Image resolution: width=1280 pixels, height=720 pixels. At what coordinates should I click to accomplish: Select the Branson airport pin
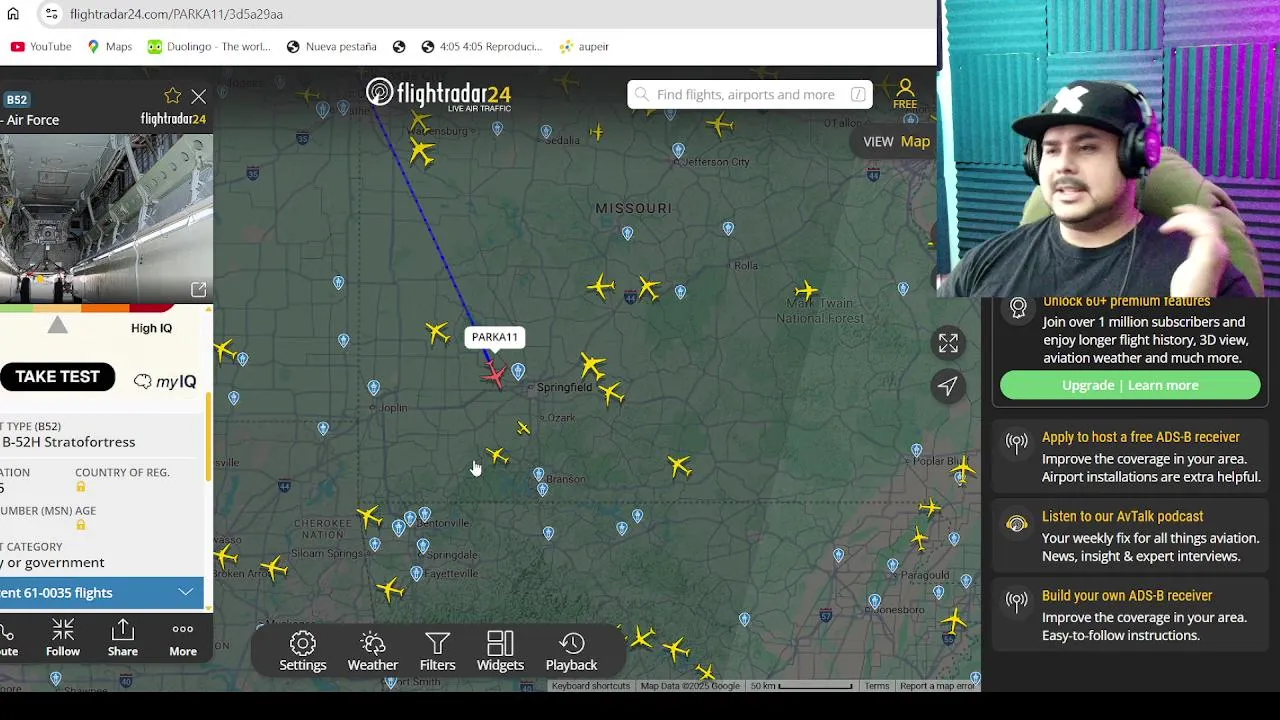tap(539, 474)
